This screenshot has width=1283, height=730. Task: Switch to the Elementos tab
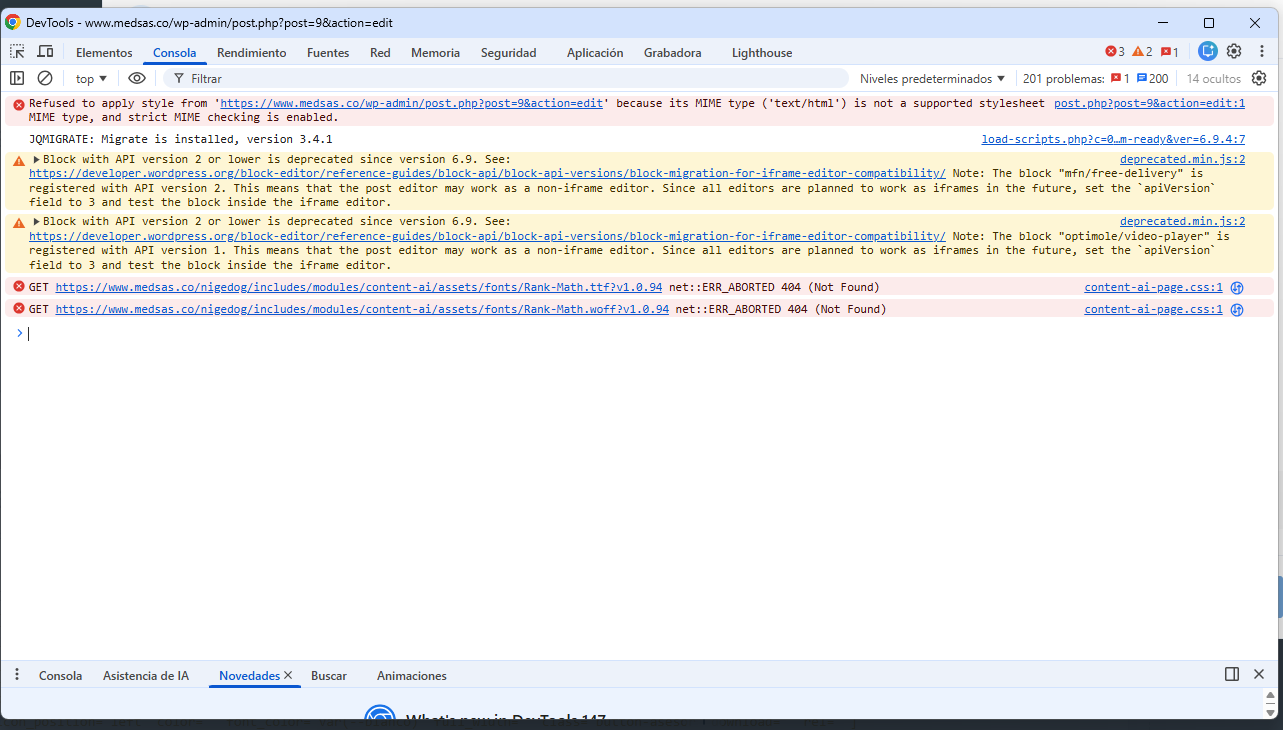(104, 53)
